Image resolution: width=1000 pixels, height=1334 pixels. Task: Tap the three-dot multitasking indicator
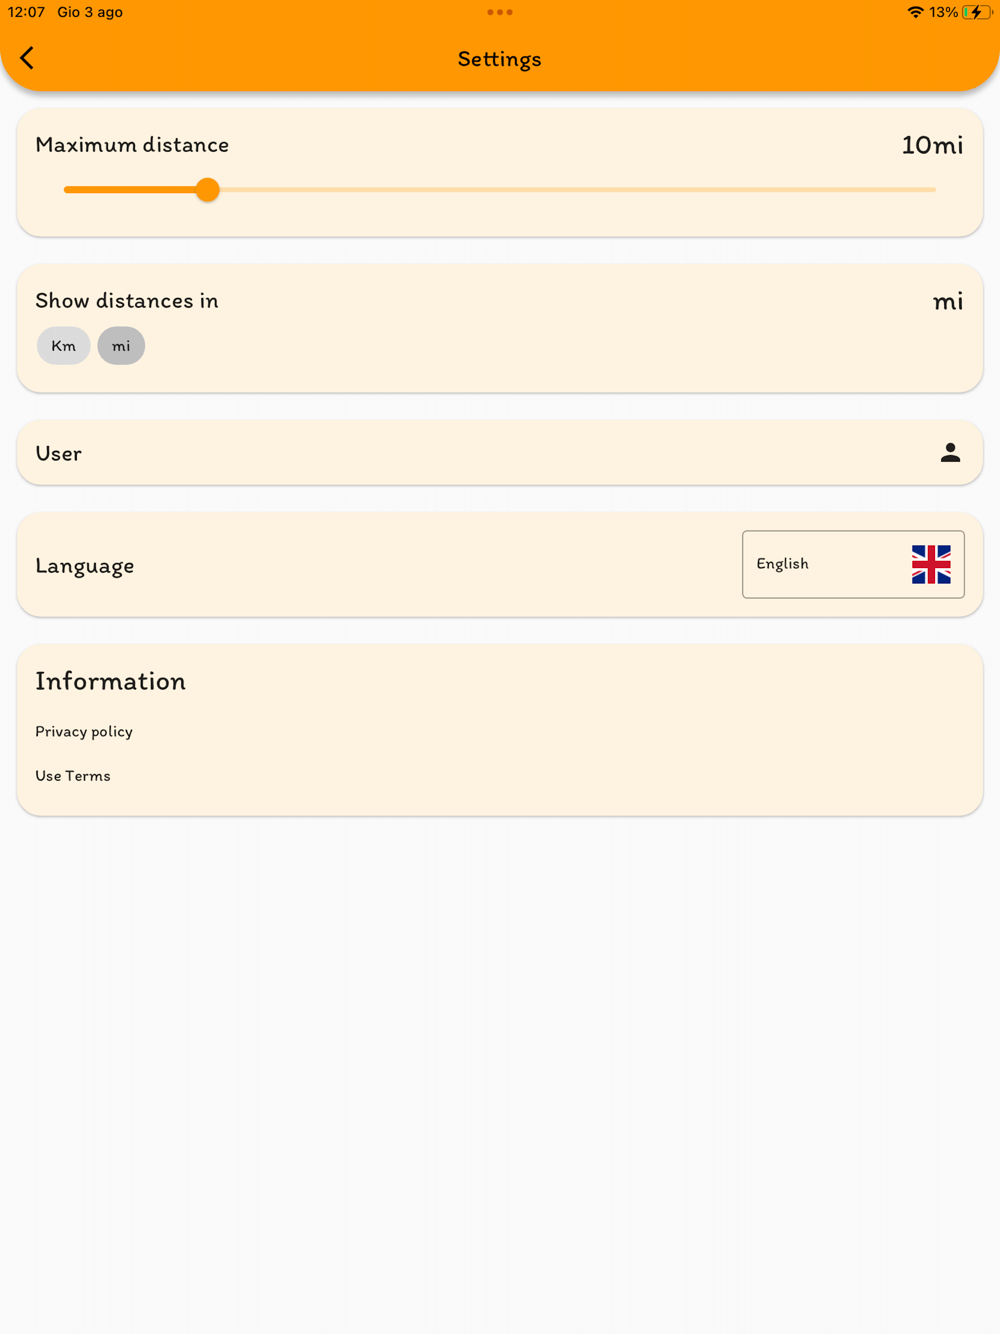(x=500, y=13)
